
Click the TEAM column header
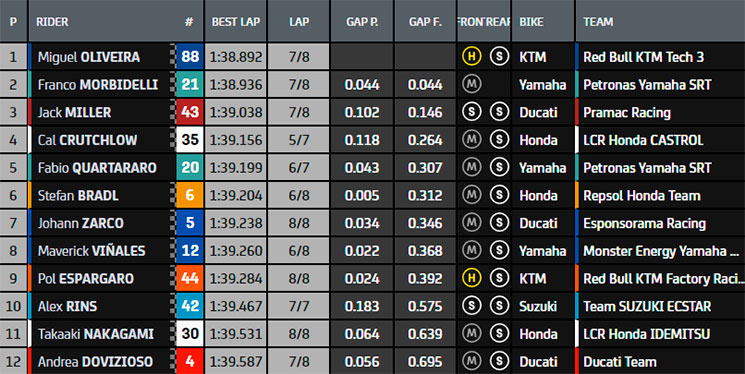598,22
